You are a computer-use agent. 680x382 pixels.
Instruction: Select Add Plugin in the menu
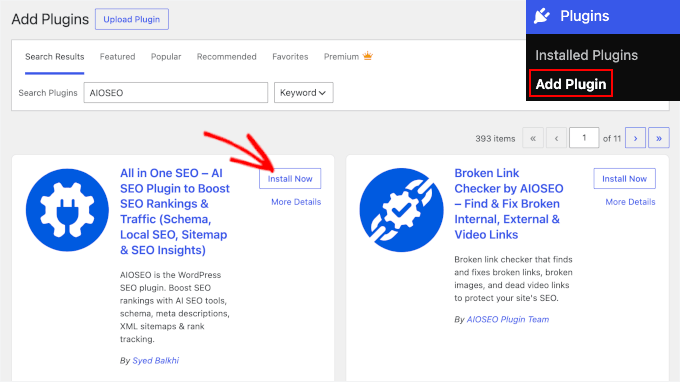(571, 83)
